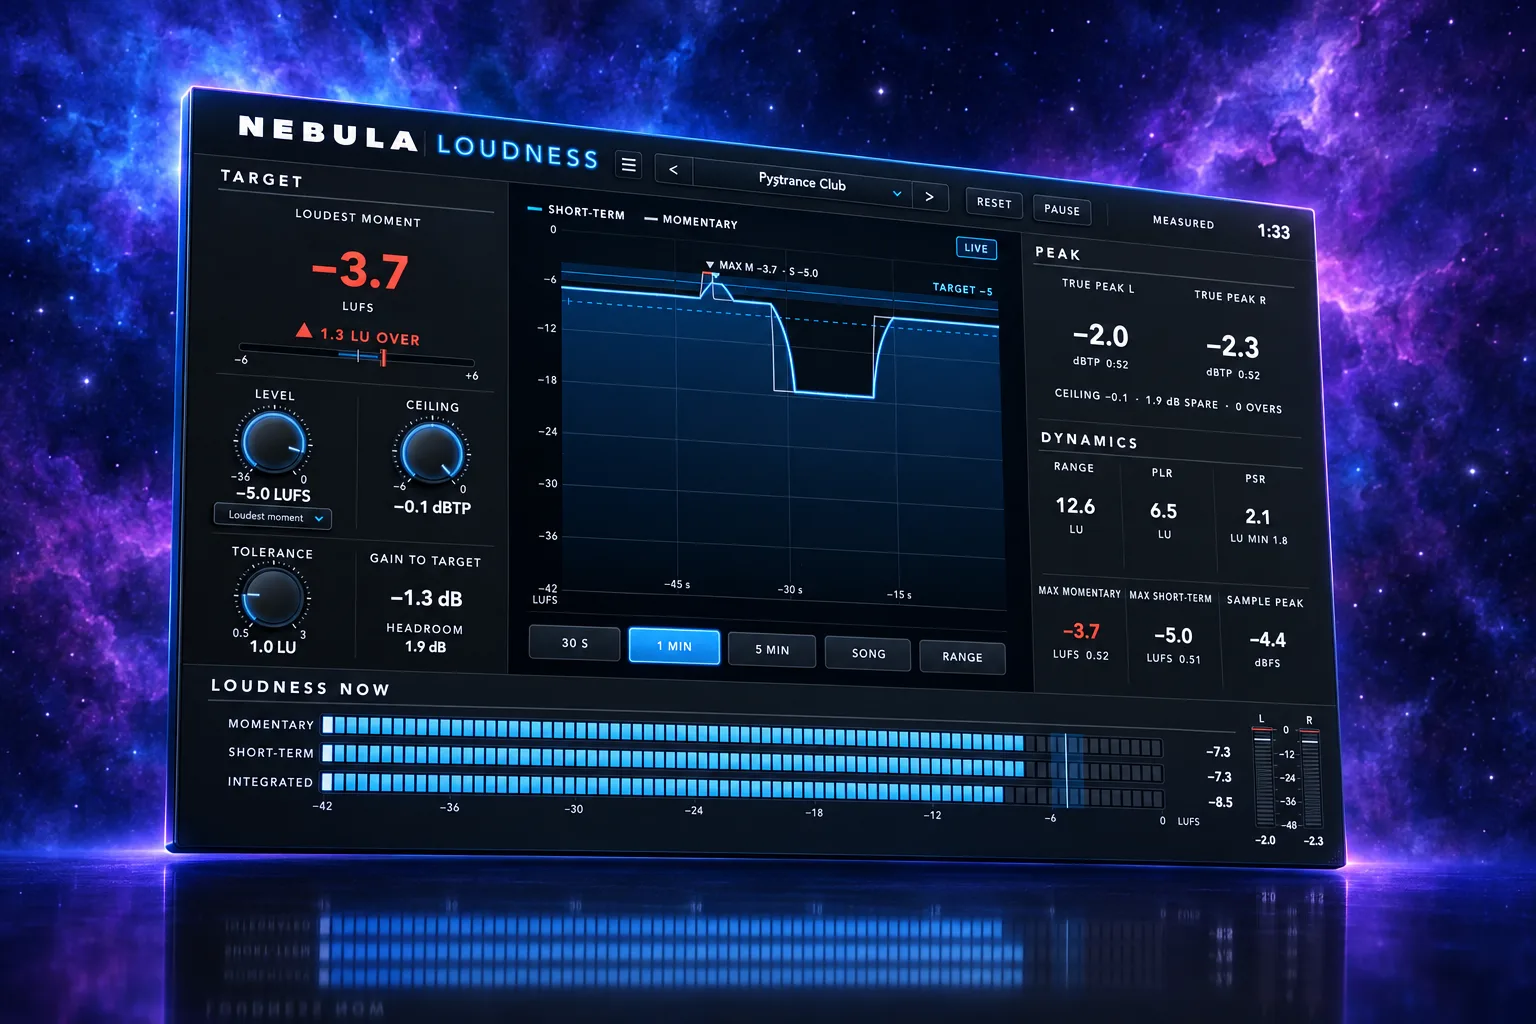1536x1024 pixels.
Task: Adjust the CEILING knob
Action: tap(432, 453)
